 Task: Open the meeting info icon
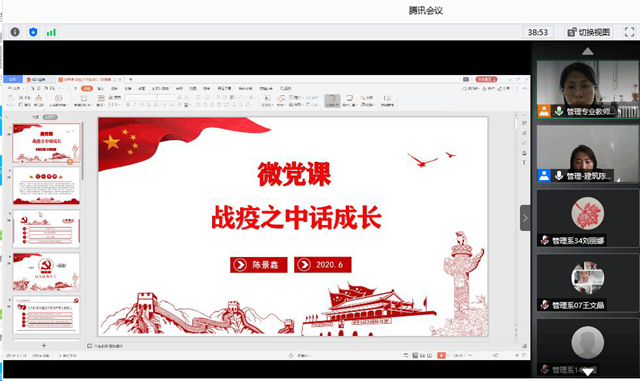pyautogui.click(x=15, y=32)
